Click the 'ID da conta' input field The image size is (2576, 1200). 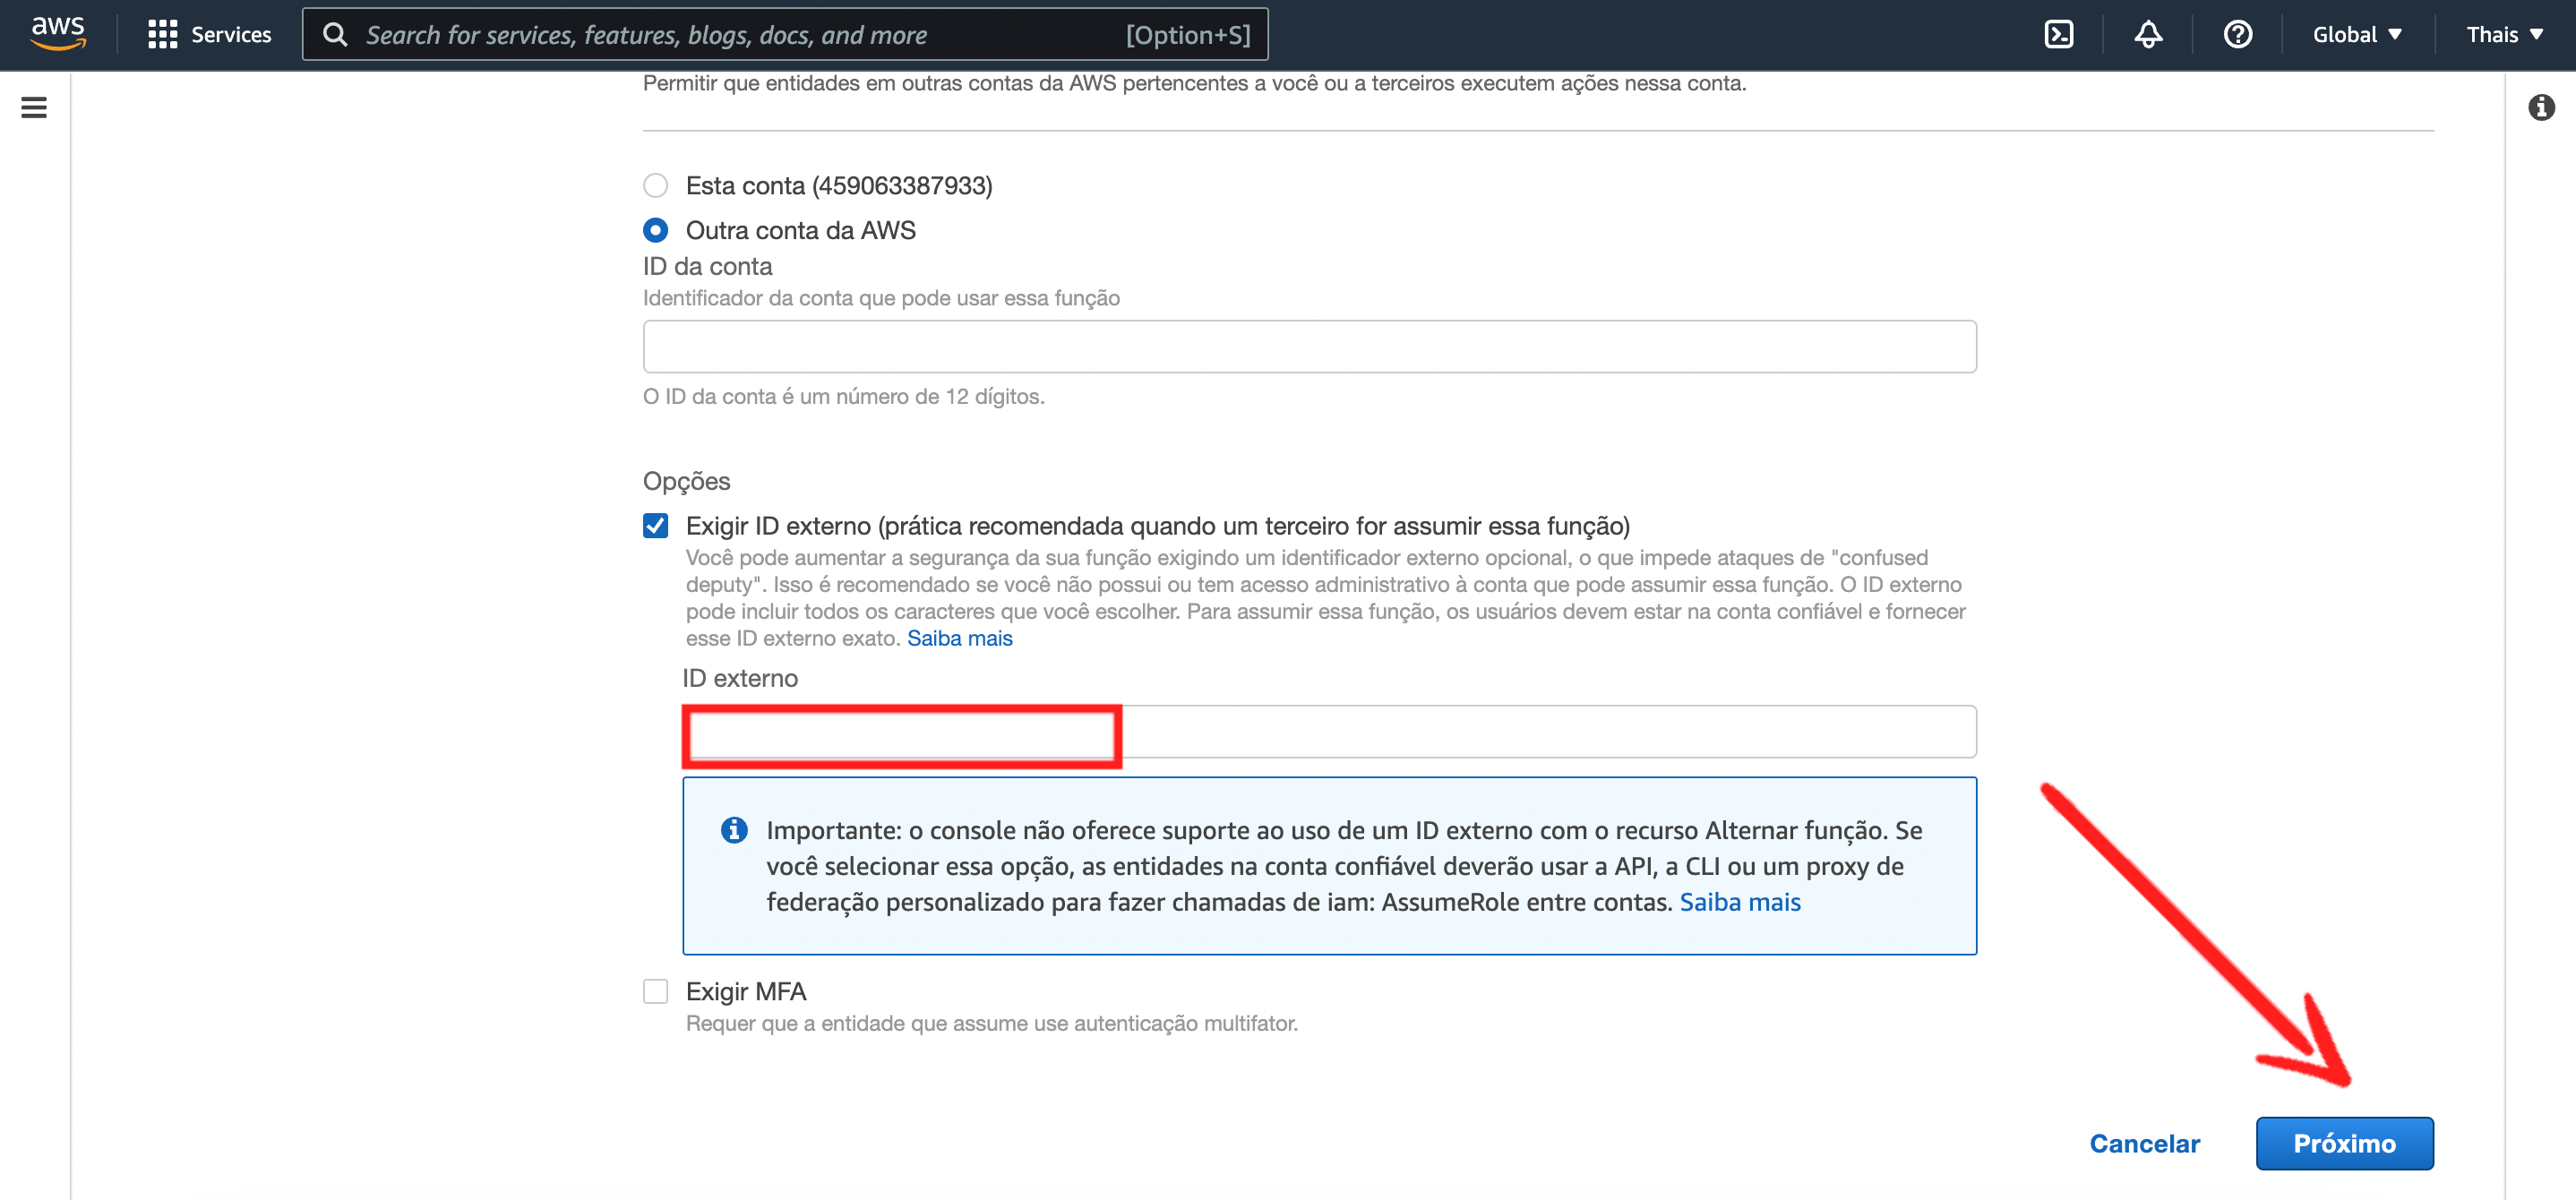click(1309, 347)
